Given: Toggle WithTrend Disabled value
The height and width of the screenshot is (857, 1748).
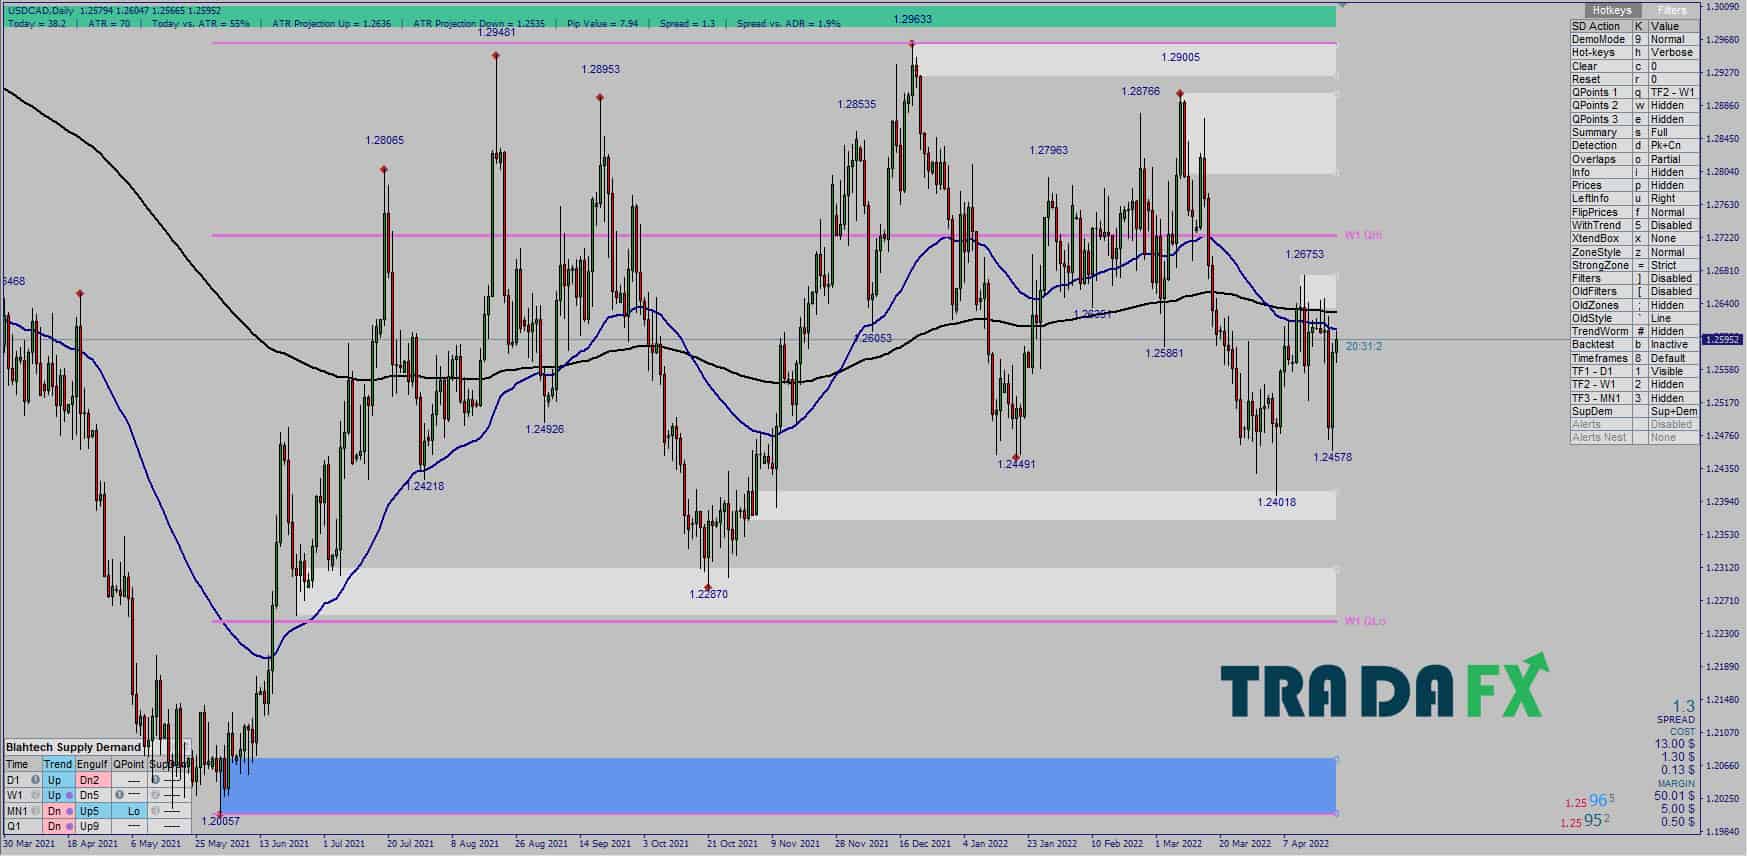Looking at the screenshot, I should [1673, 225].
